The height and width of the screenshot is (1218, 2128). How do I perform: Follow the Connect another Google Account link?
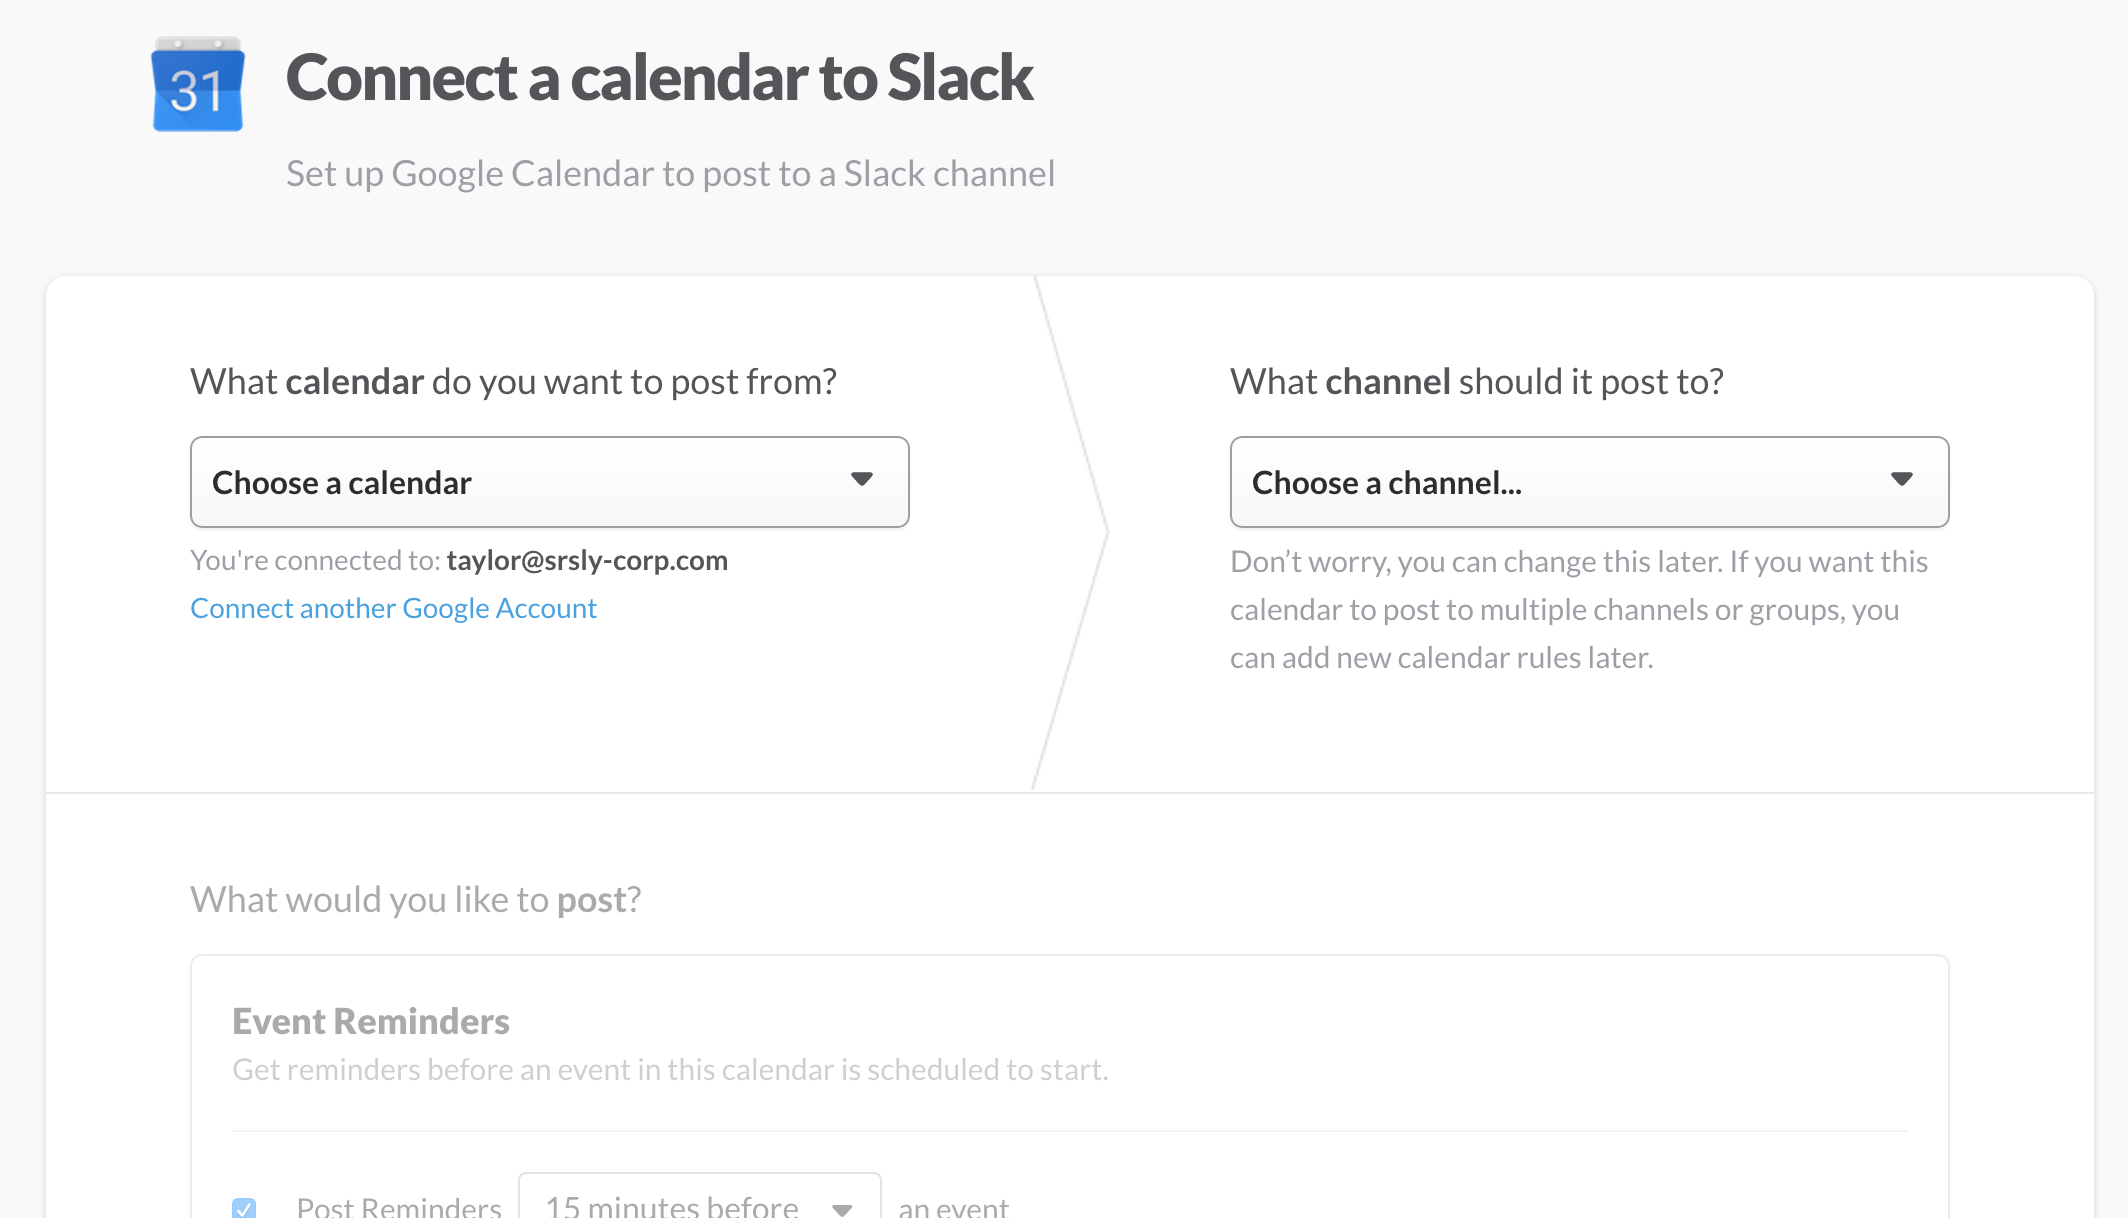[393, 608]
